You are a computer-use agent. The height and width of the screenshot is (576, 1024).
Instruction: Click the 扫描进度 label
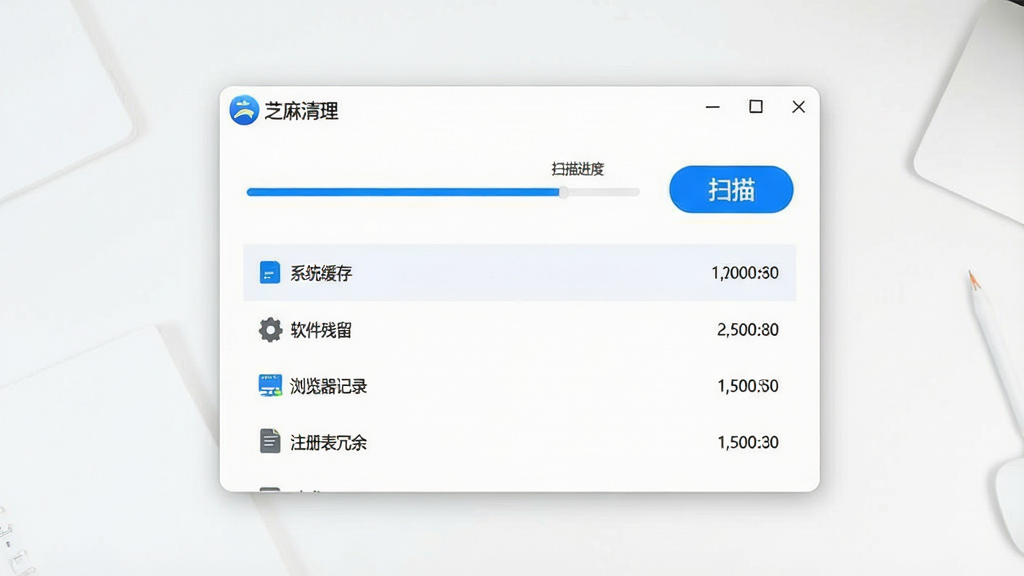coord(577,169)
